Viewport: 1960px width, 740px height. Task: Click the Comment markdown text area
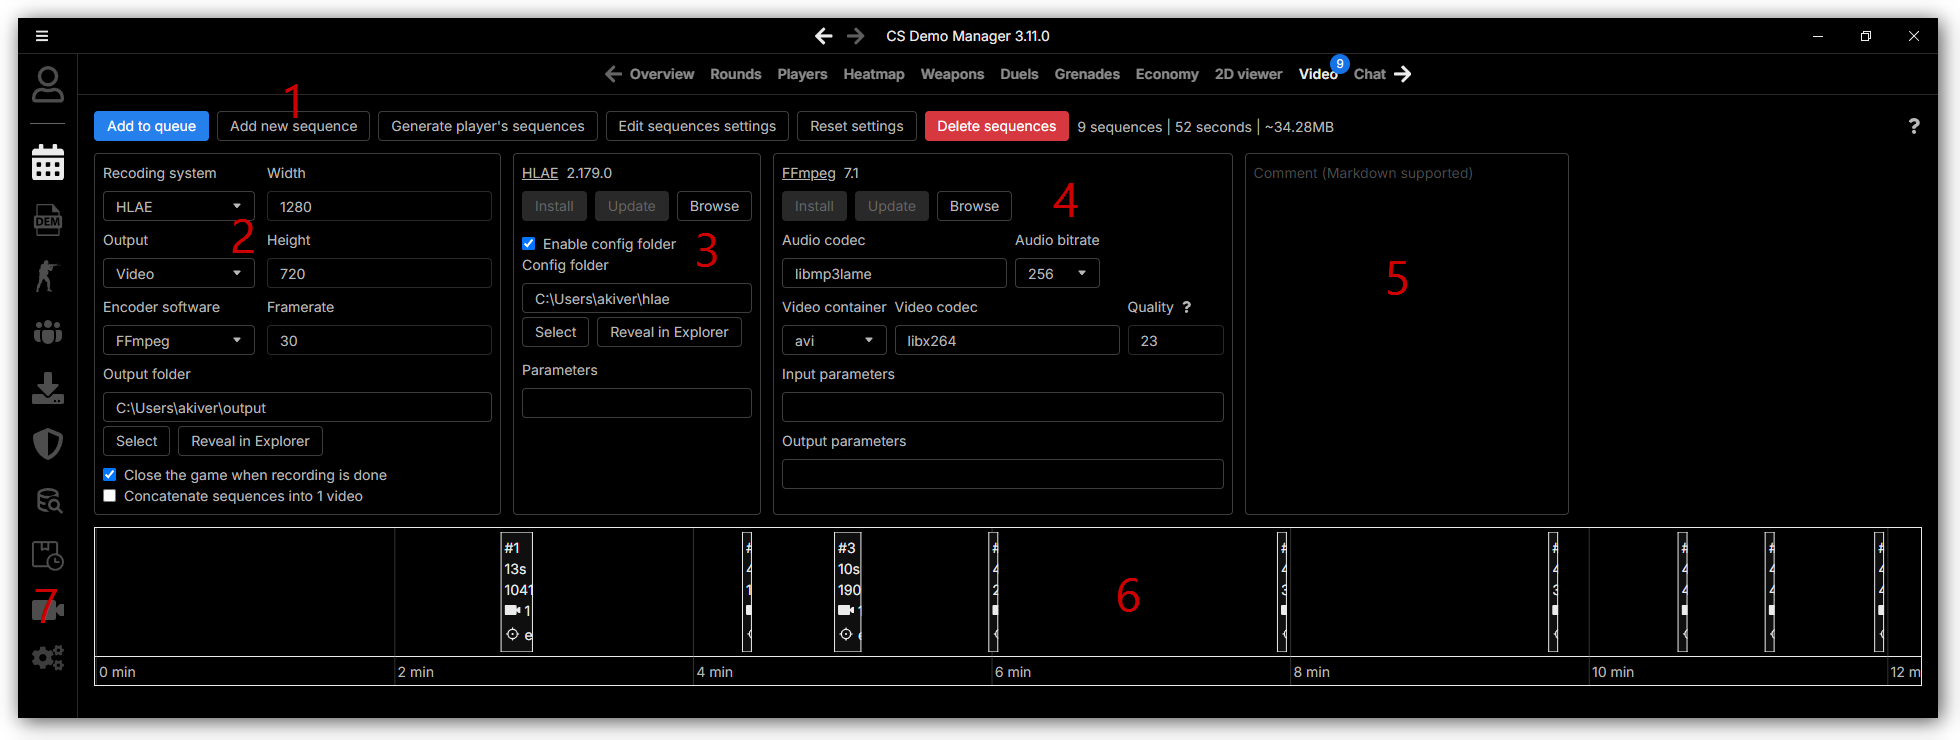pyautogui.click(x=1407, y=334)
